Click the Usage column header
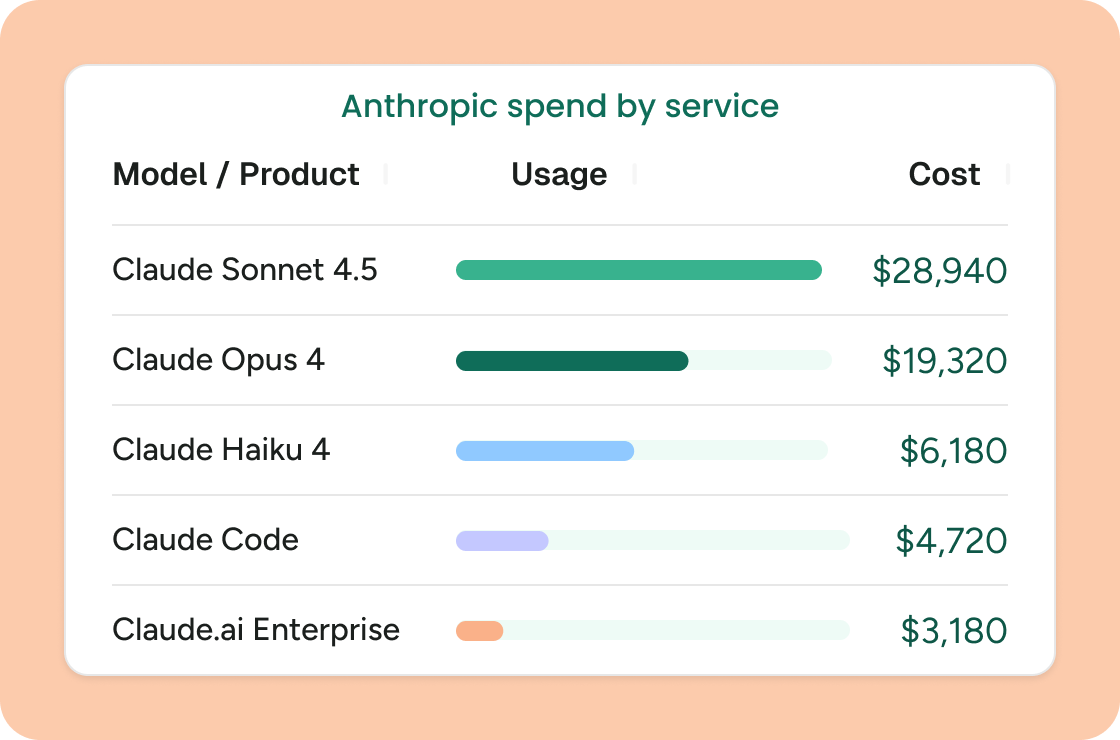This screenshot has width=1120, height=740. pos(559,174)
